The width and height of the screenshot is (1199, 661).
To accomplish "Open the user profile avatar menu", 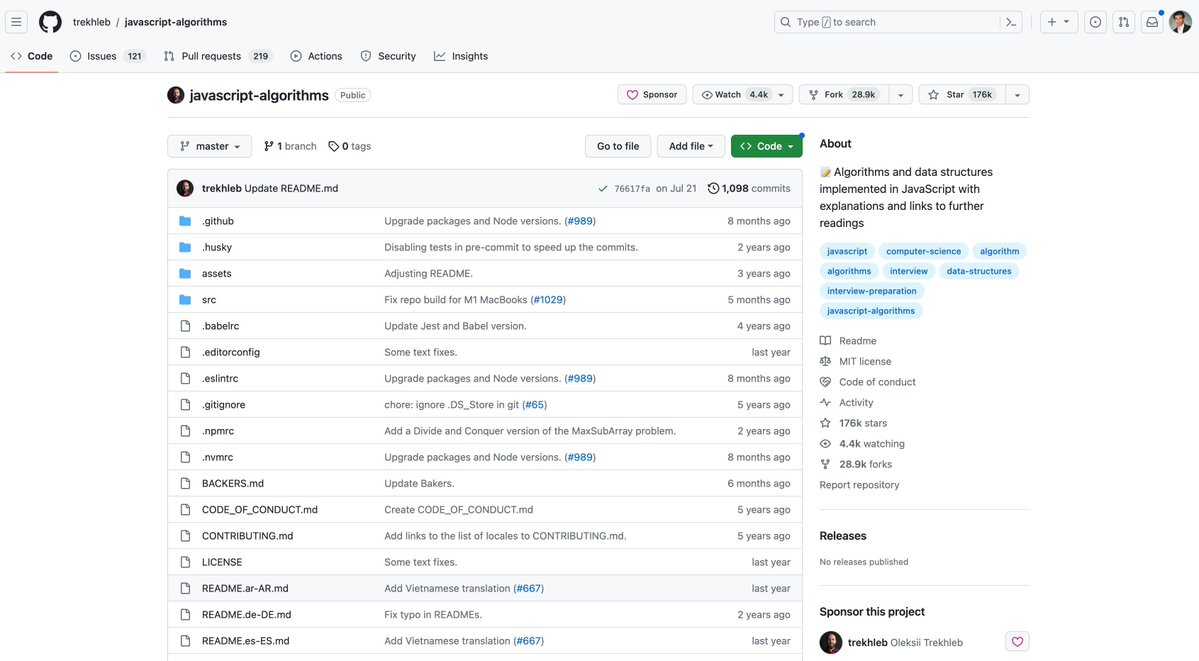I will (1180, 22).
